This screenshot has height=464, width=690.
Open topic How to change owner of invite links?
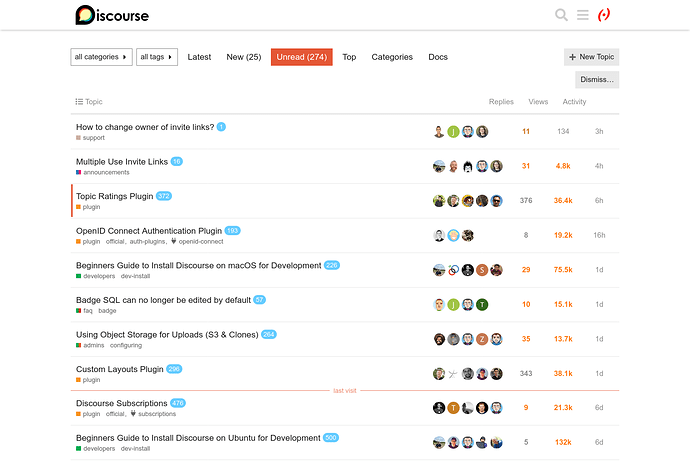click(145, 127)
